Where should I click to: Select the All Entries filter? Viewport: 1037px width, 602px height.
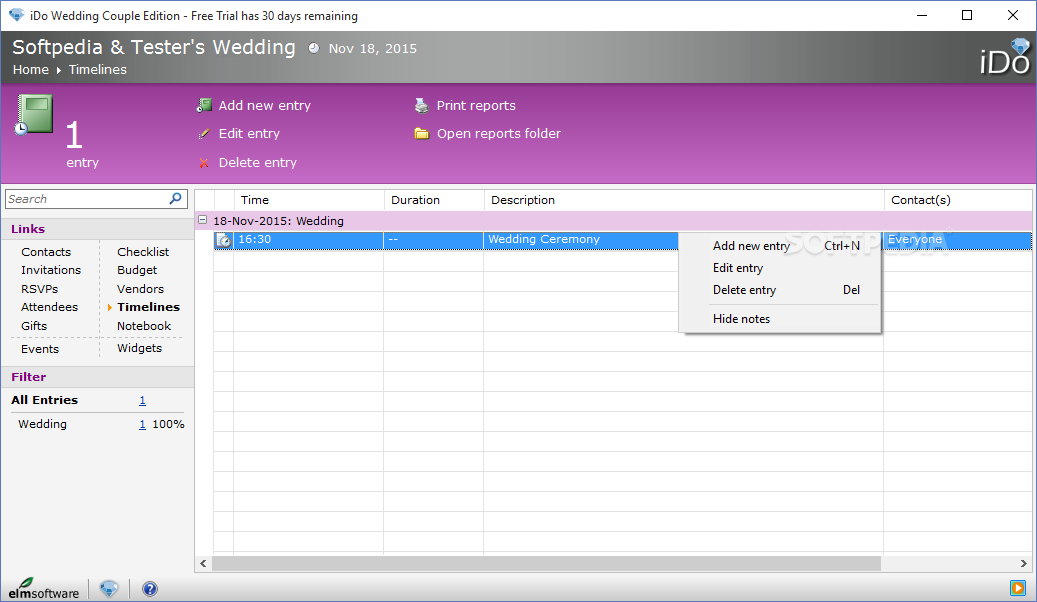click(x=44, y=400)
